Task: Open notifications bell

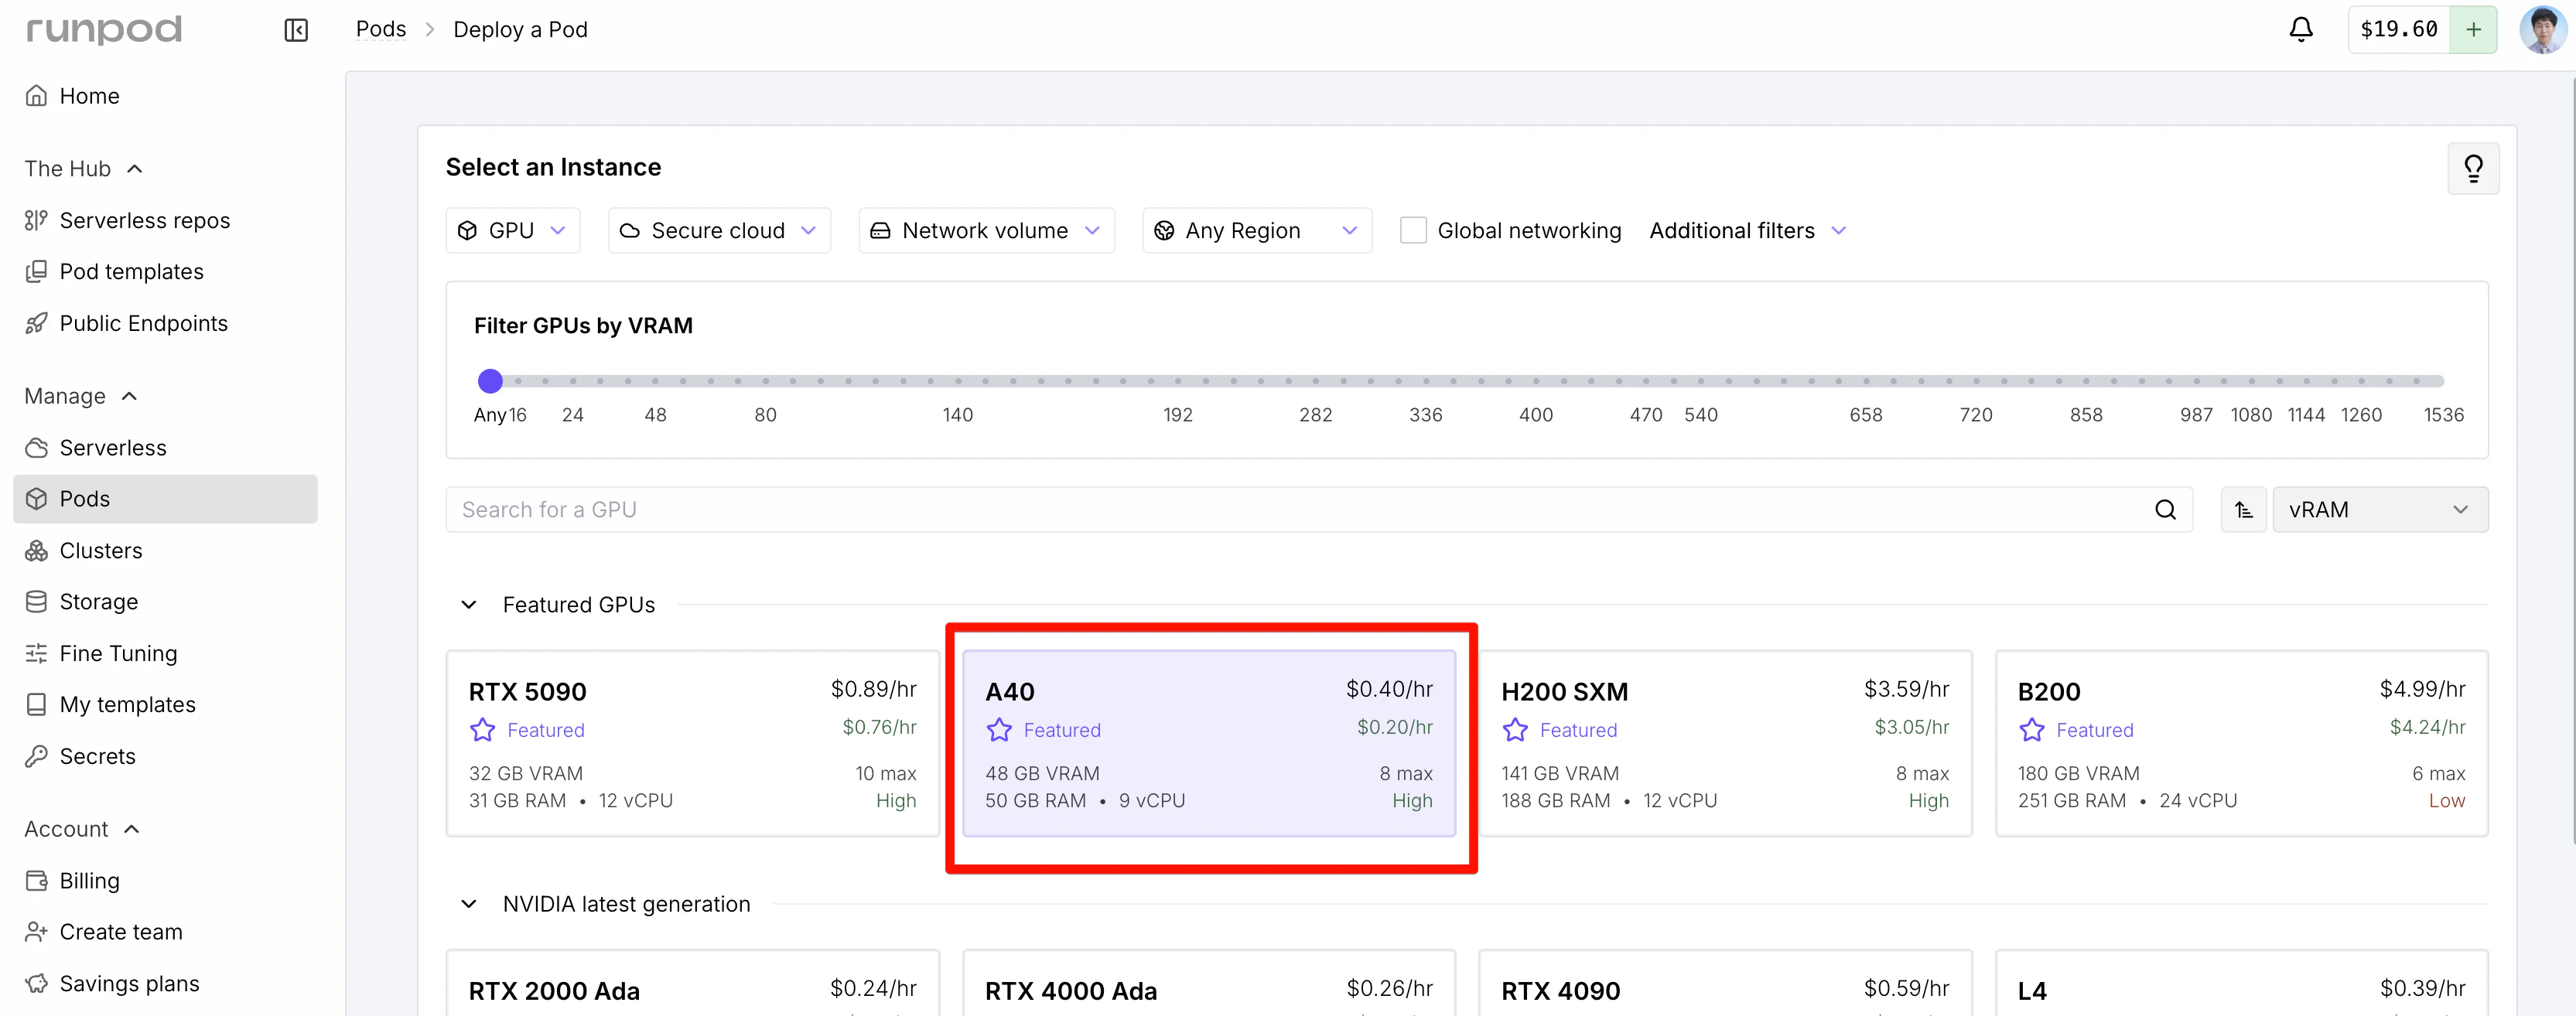Action: click(2301, 30)
